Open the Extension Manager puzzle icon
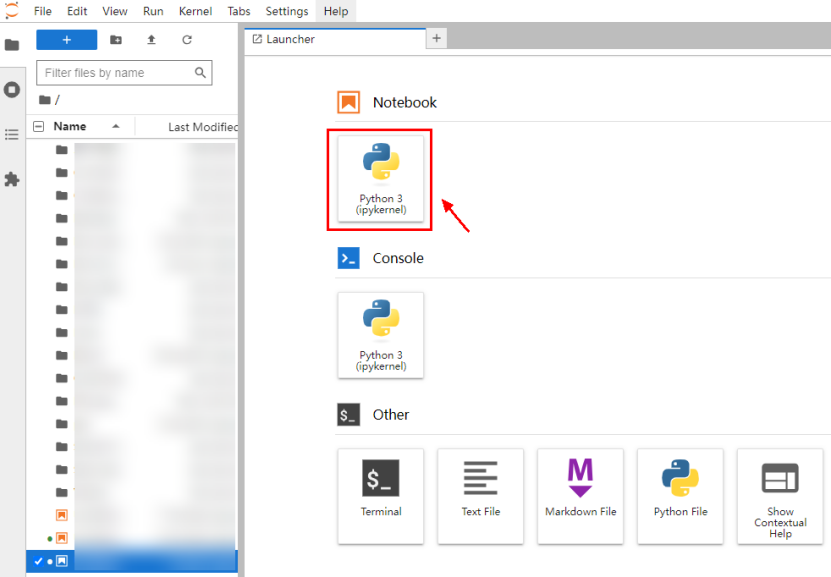This screenshot has width=831, height=577. pyautogui.click(x=12, y=179)
